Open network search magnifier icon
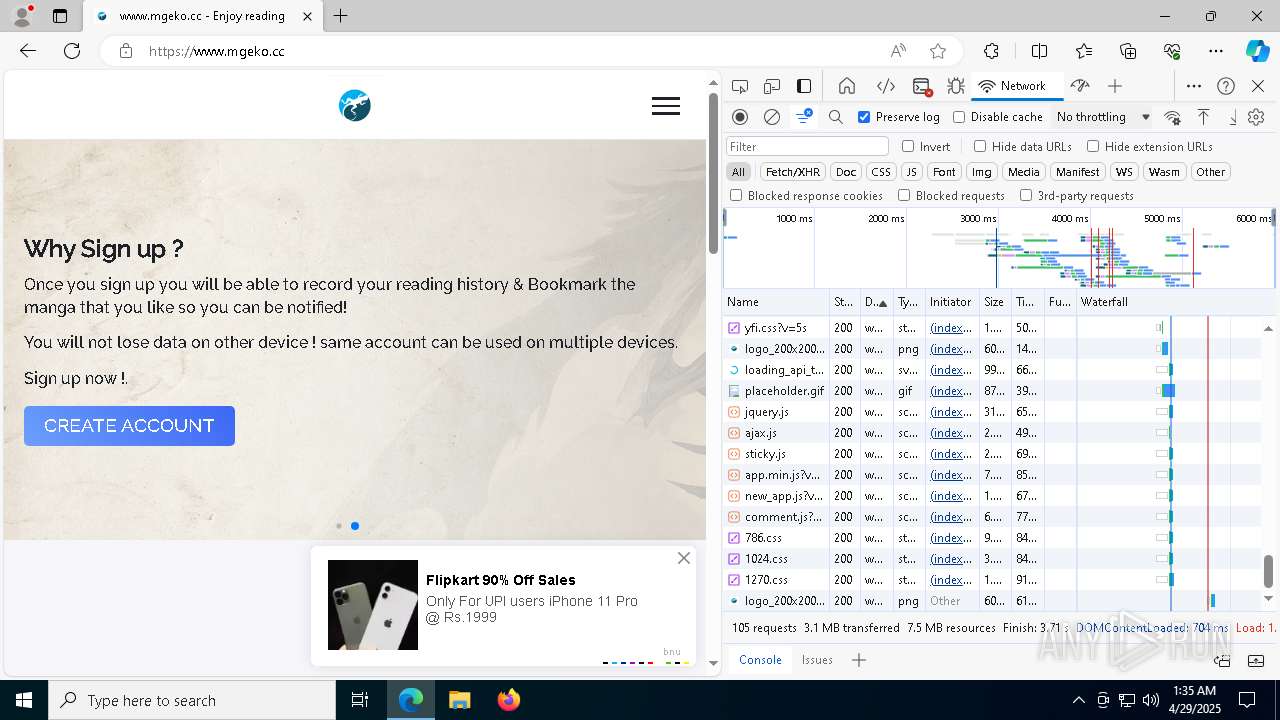This screenshot has height=720, width=1280. [836, 117]
